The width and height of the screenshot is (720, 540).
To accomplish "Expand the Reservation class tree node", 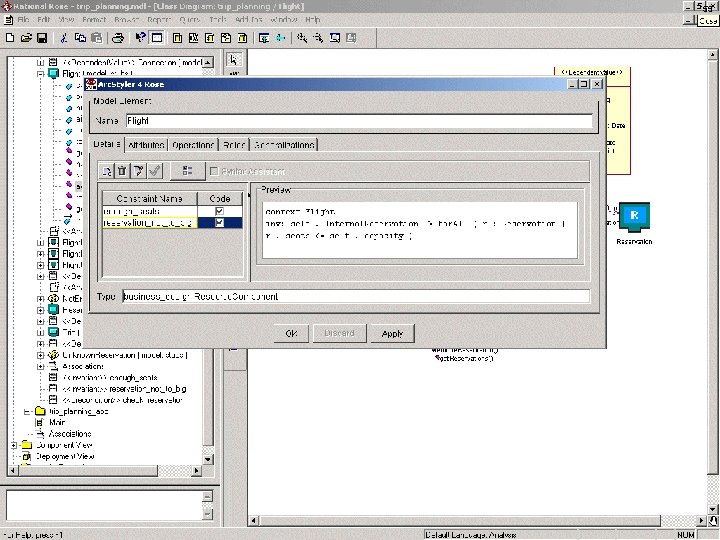I will [40, 310].
